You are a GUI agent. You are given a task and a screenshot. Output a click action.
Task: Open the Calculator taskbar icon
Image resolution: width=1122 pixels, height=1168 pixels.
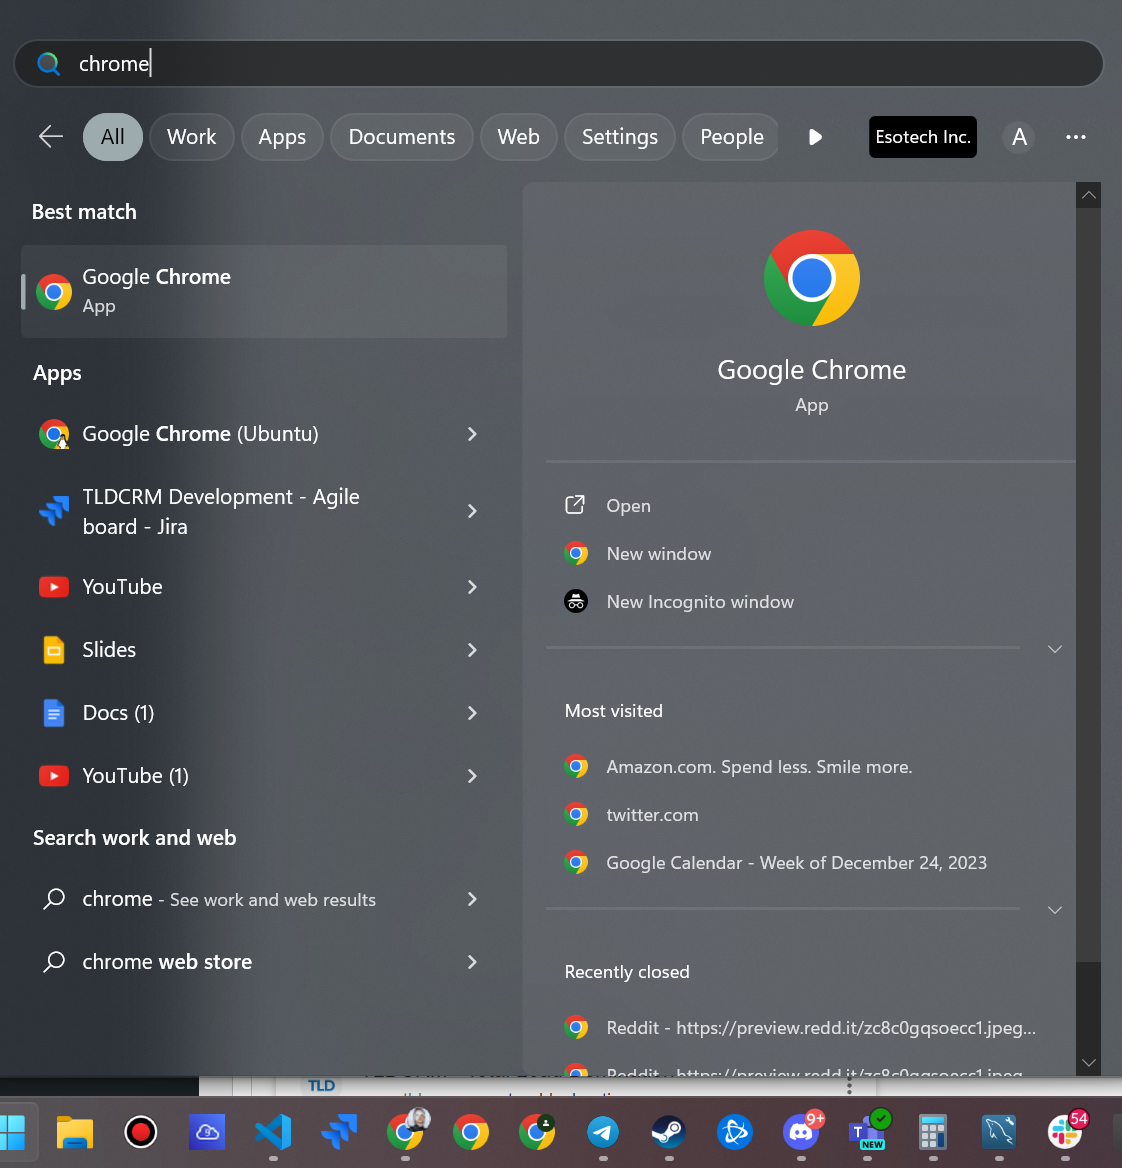pos(933,1132)
